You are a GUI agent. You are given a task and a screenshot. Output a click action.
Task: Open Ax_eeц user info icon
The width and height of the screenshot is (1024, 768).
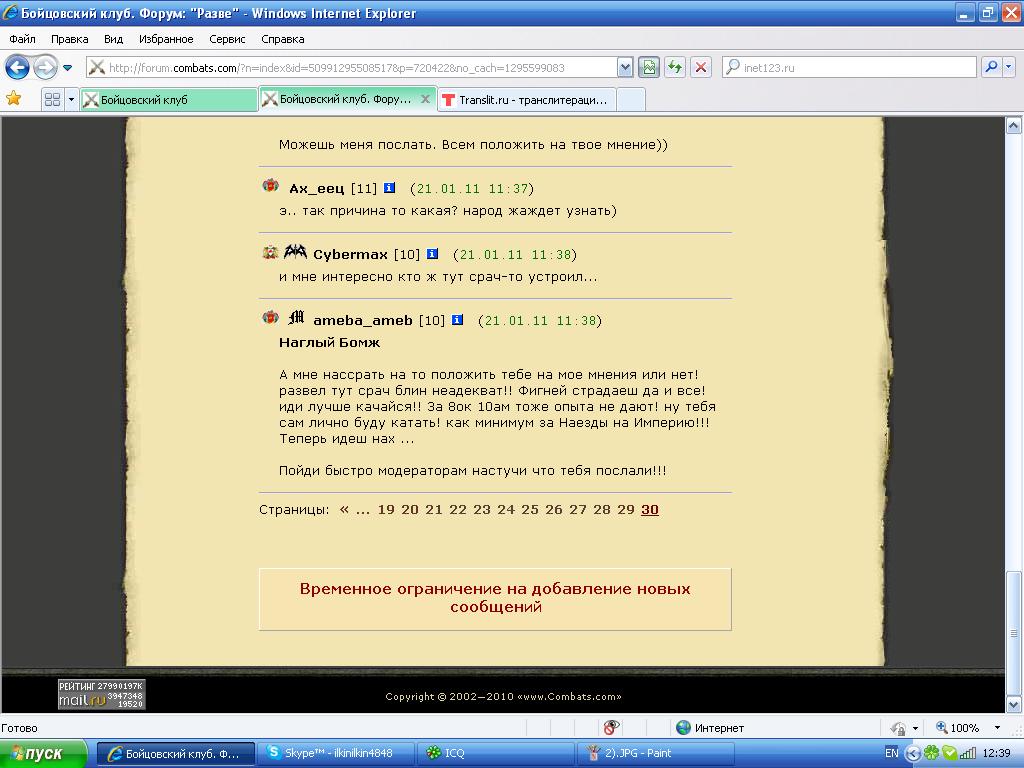389,188
